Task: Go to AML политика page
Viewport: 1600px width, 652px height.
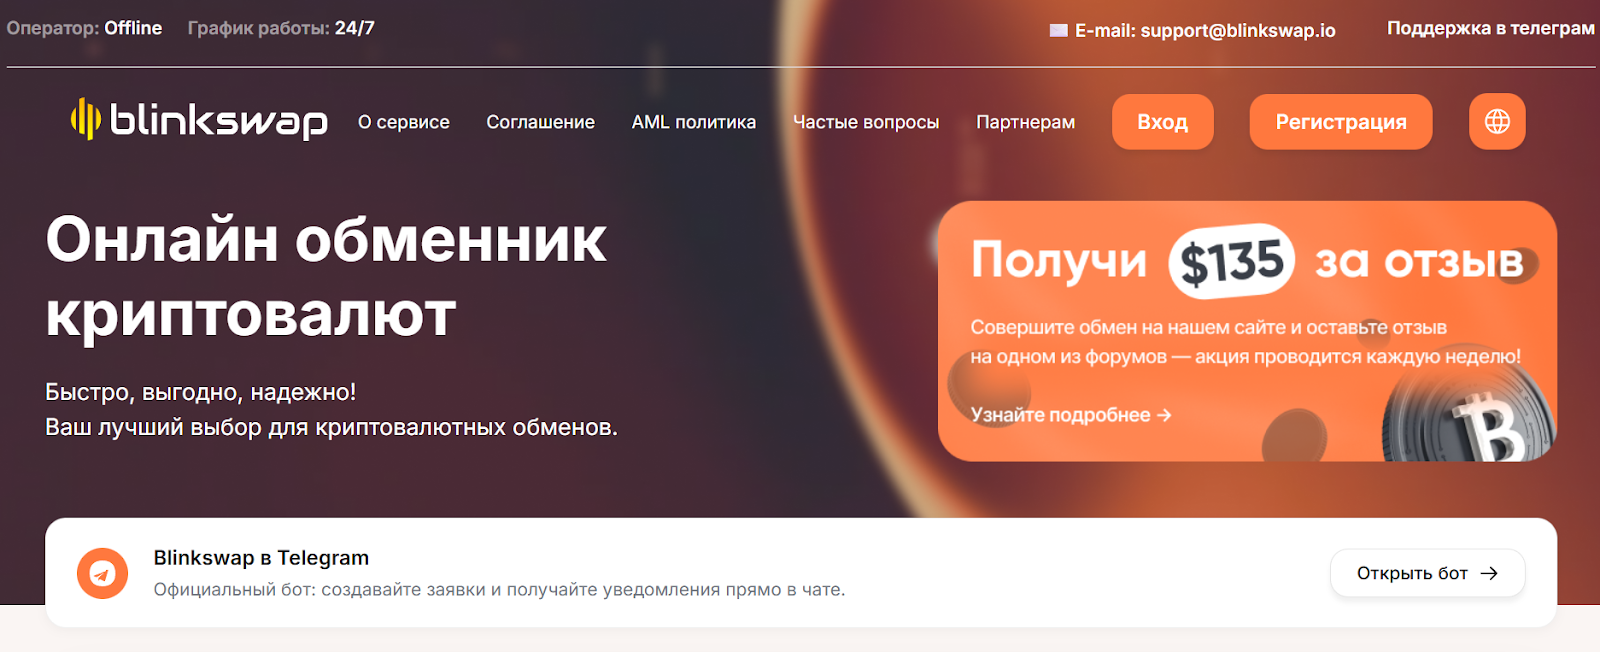Action: (x=694, y=122)
